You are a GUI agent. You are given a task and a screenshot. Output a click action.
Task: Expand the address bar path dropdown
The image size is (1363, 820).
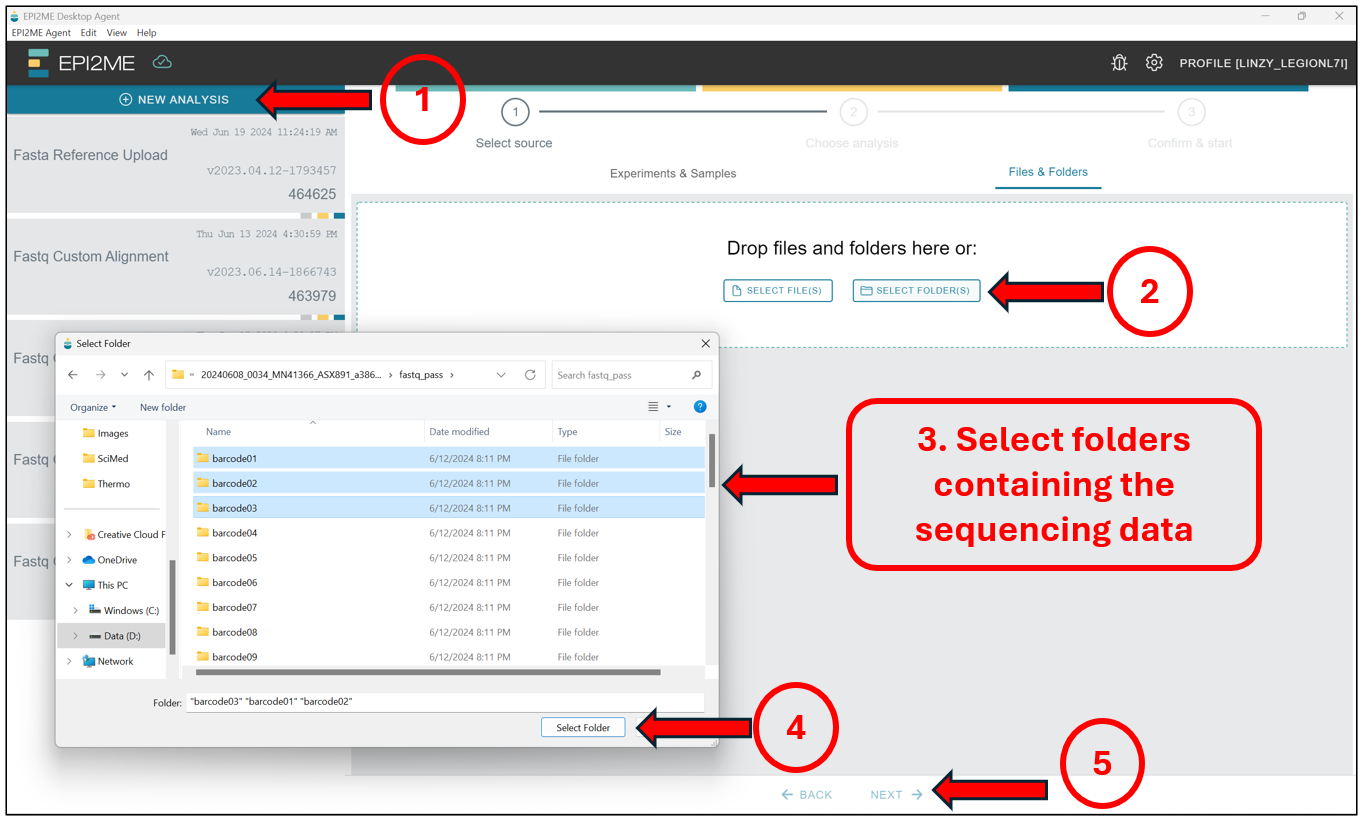(x=501, y=375)
